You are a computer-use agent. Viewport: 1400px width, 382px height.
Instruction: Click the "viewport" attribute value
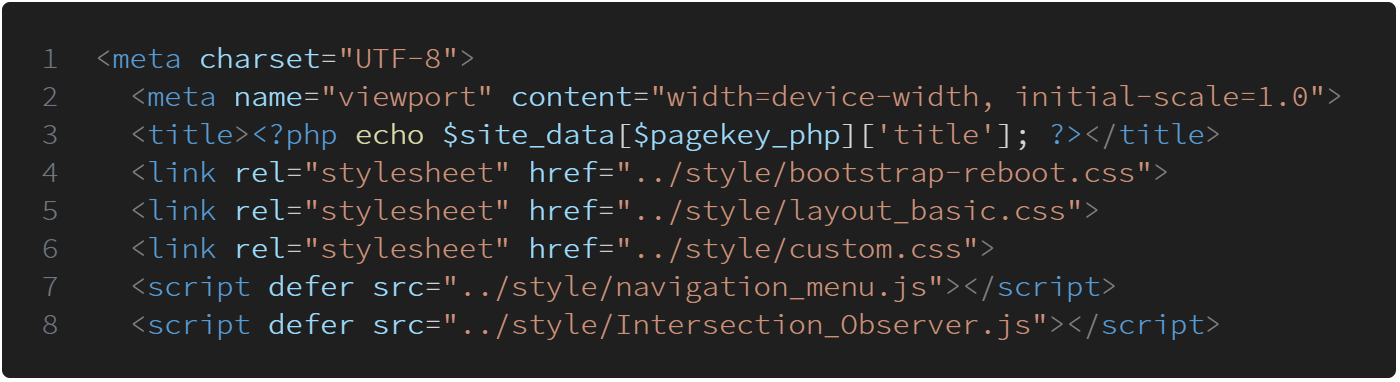(x=408, y=98)
